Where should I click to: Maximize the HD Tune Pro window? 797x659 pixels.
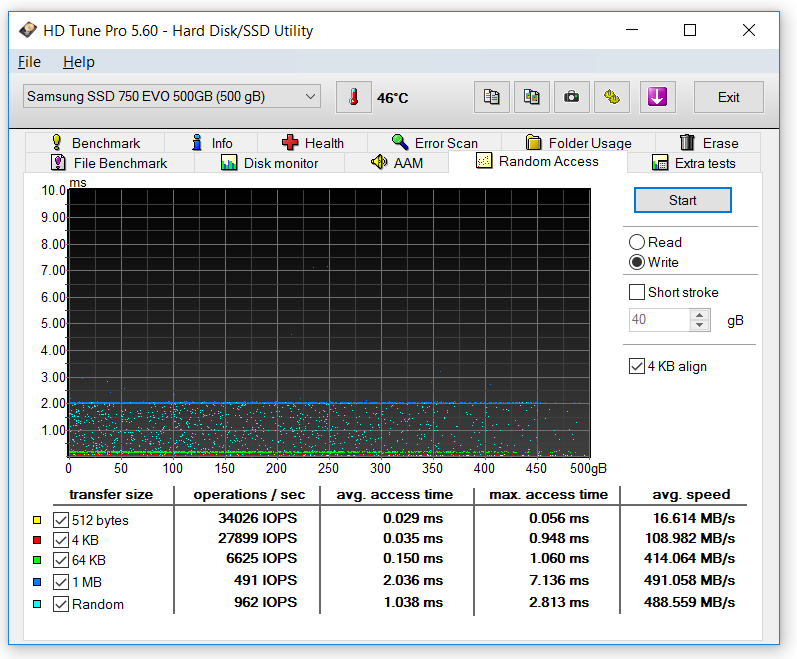point(690,30)
